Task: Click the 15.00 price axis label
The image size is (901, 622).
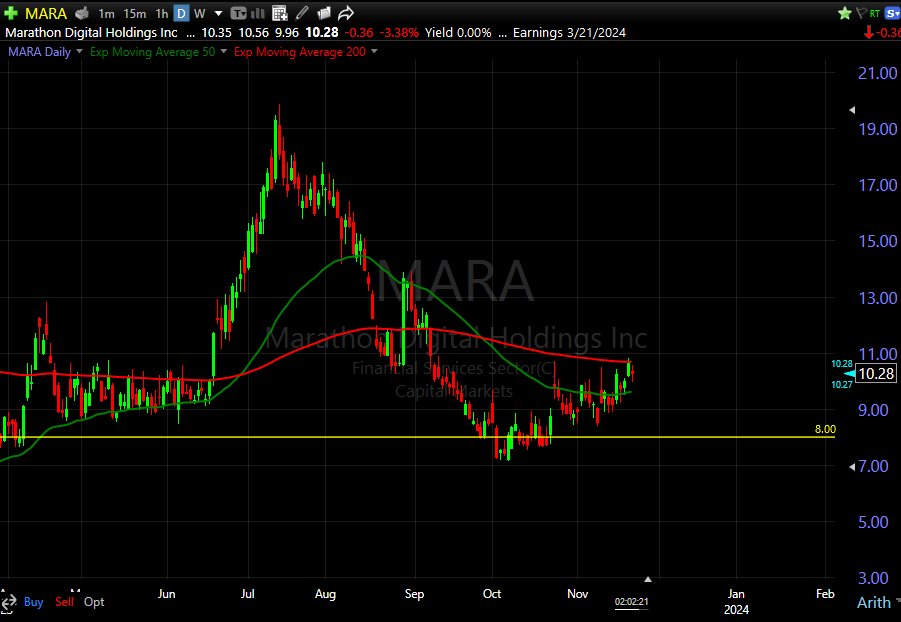Action: coord(877,241)
